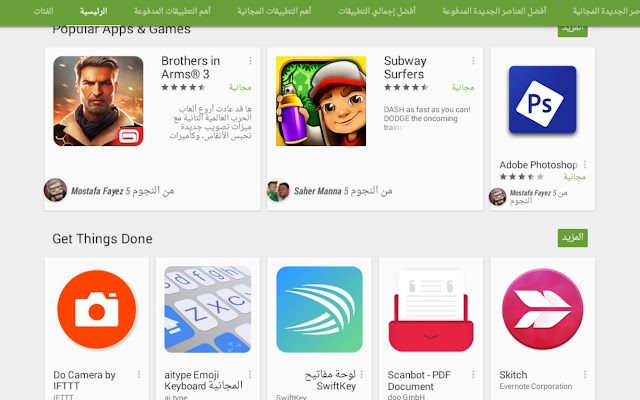The image size is (640, 400).
Task: Tap the Scanbot PDF Document icon
Action: [x=431, y=310]
